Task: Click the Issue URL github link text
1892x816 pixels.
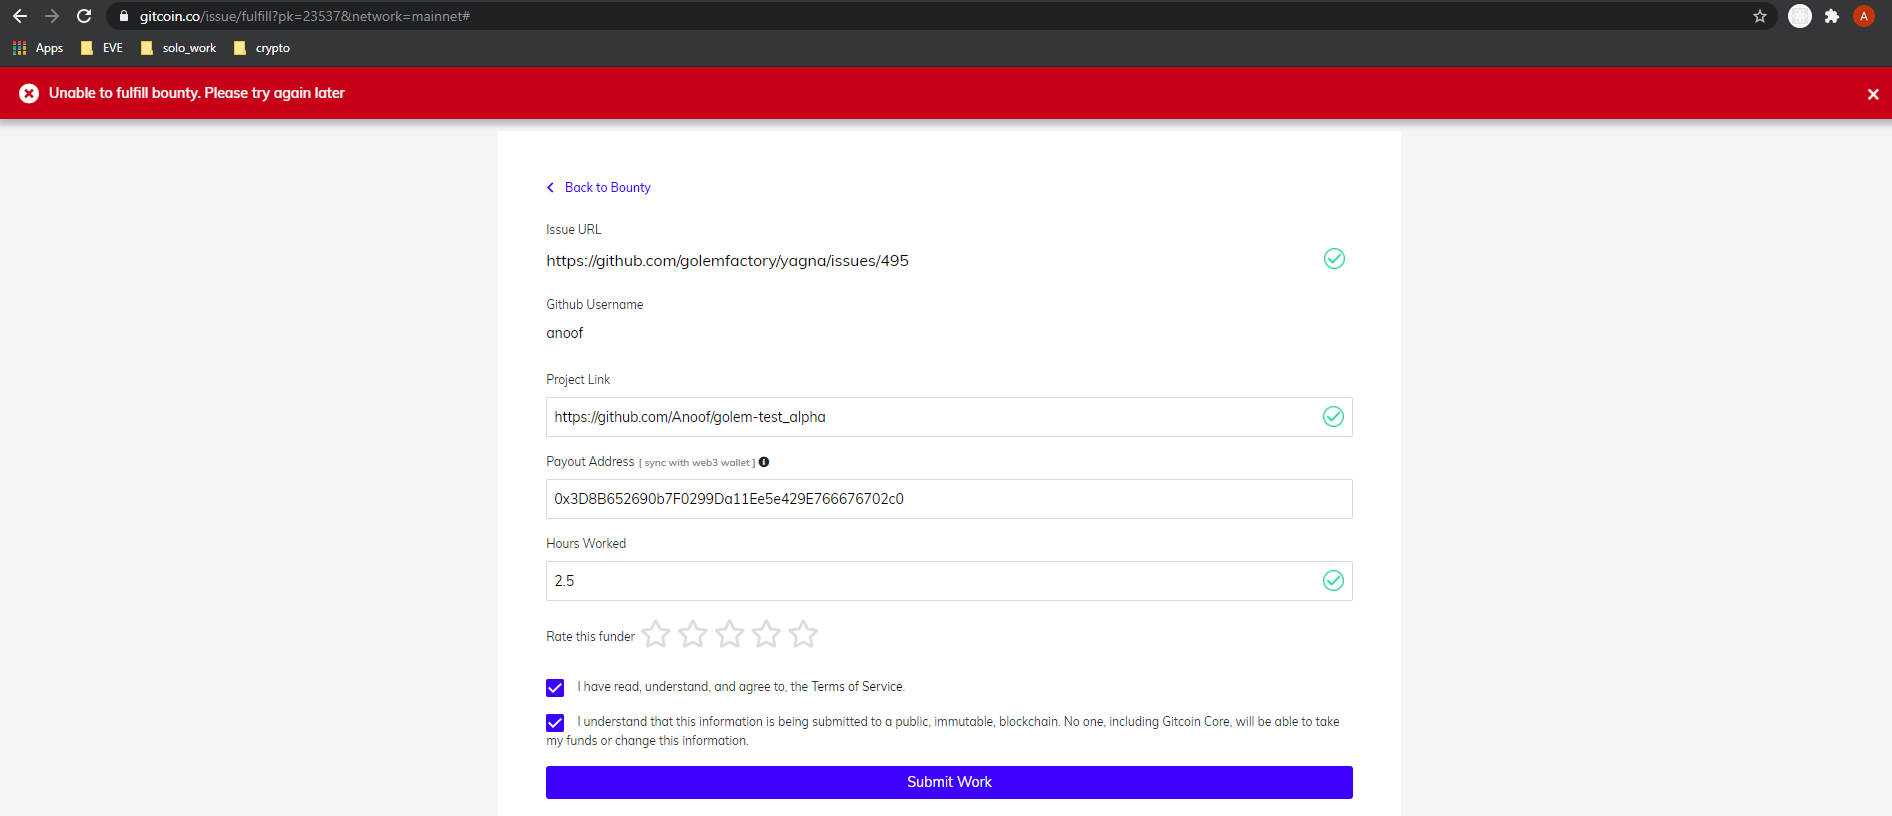Action: (727, 261)
